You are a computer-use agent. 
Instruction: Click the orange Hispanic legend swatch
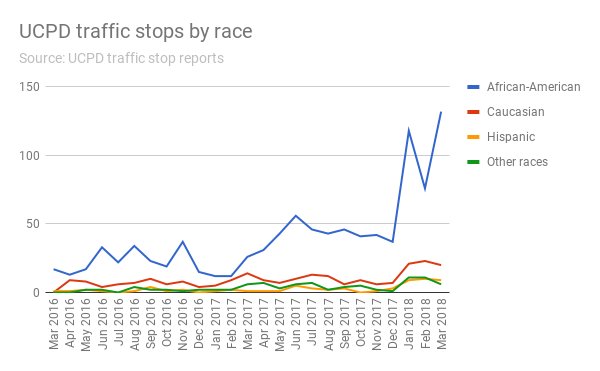tap(473, 137)
